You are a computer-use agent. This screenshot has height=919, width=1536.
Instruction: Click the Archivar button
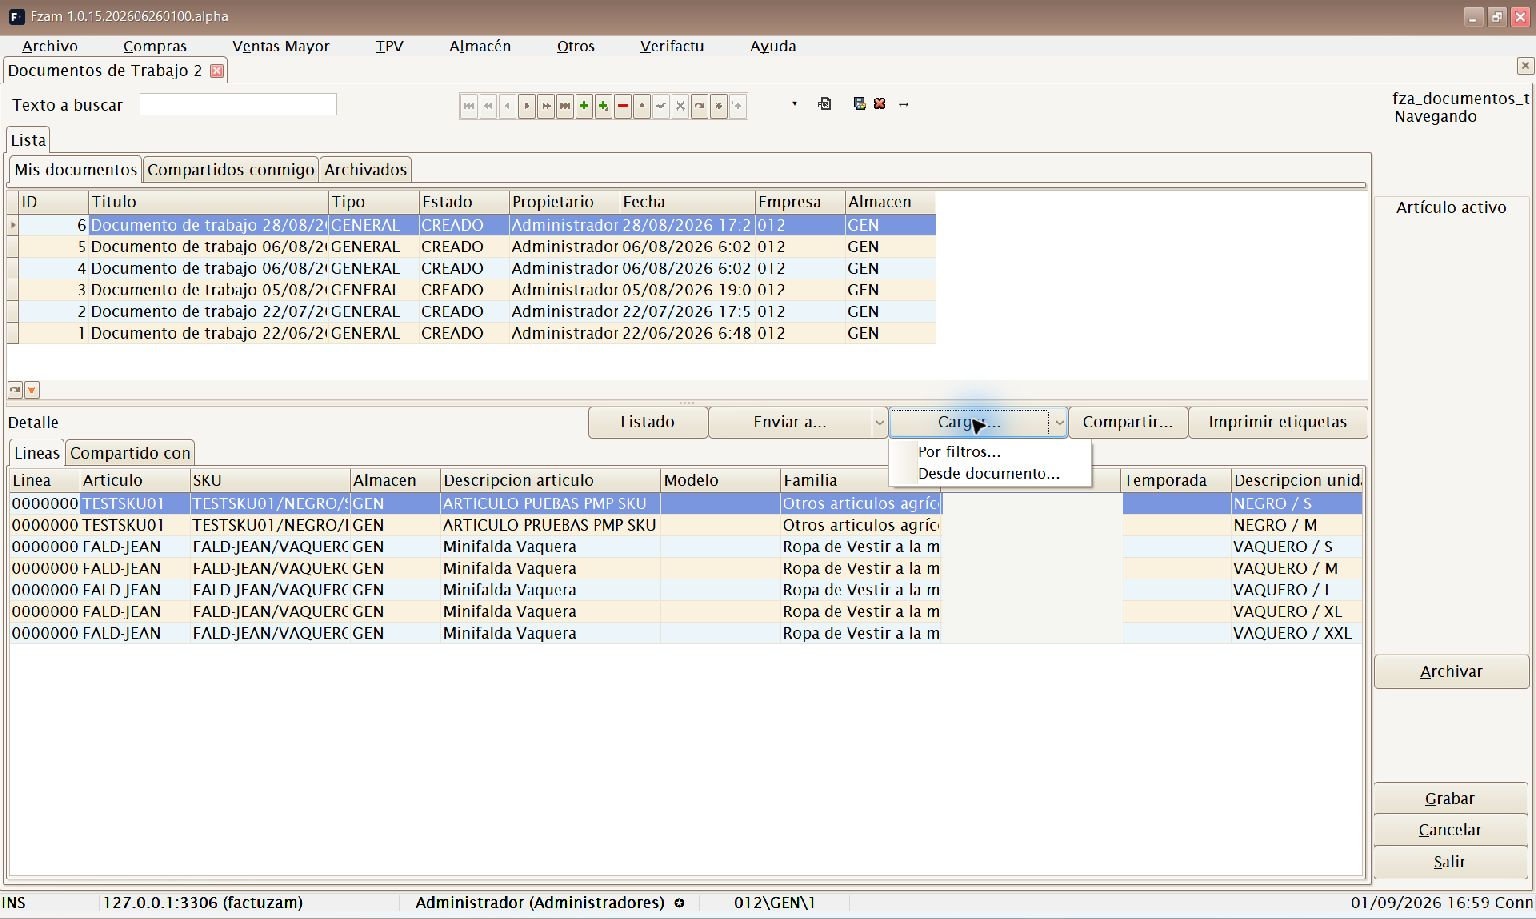(x=1451, y=672)
